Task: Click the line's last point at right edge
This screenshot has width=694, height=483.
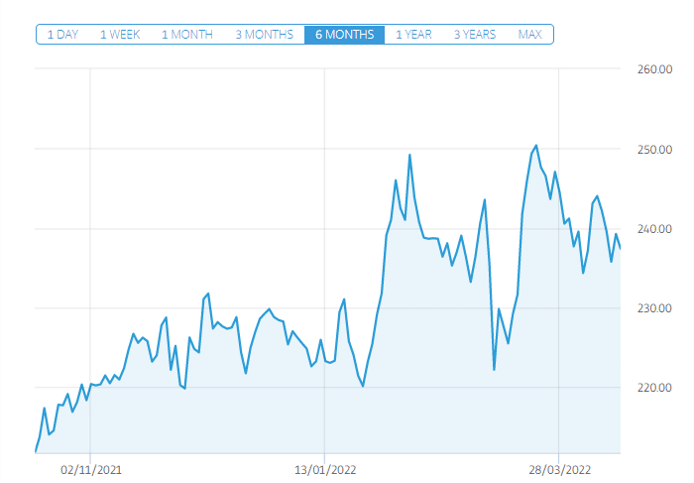Action: coord(620,249)
